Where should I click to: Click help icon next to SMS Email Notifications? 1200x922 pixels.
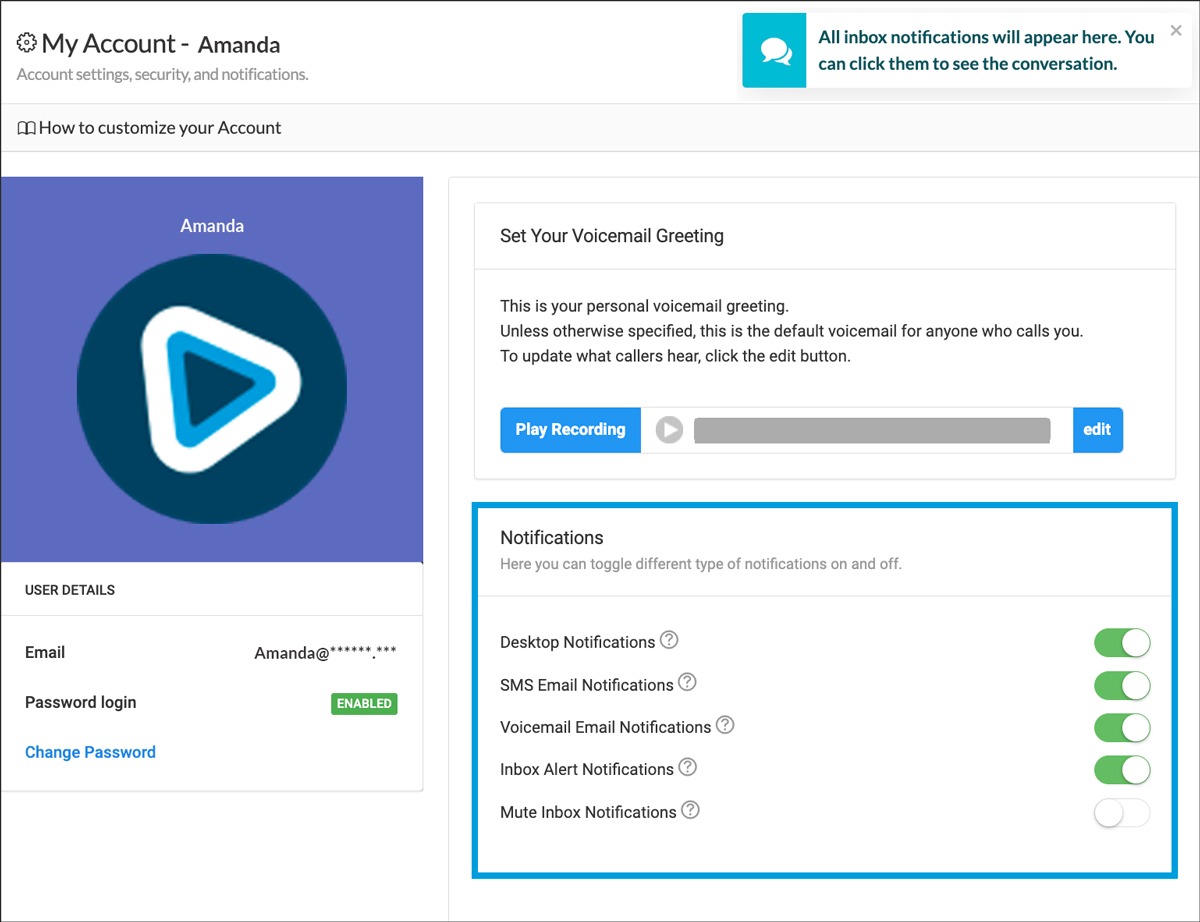tap(687, 683)
